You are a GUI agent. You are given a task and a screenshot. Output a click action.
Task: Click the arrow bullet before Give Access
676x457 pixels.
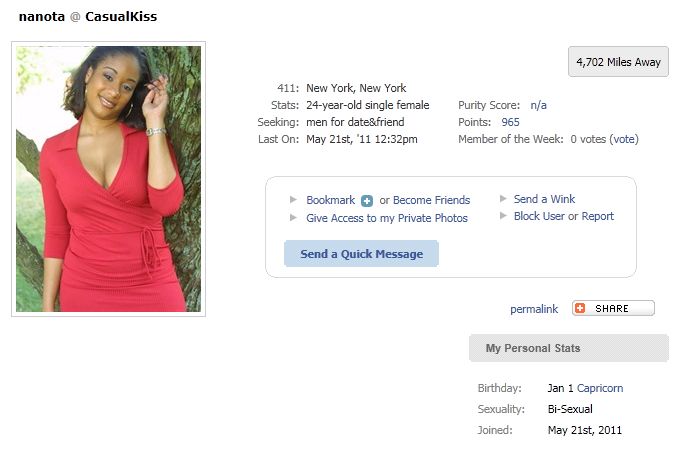tap(293, 217)
